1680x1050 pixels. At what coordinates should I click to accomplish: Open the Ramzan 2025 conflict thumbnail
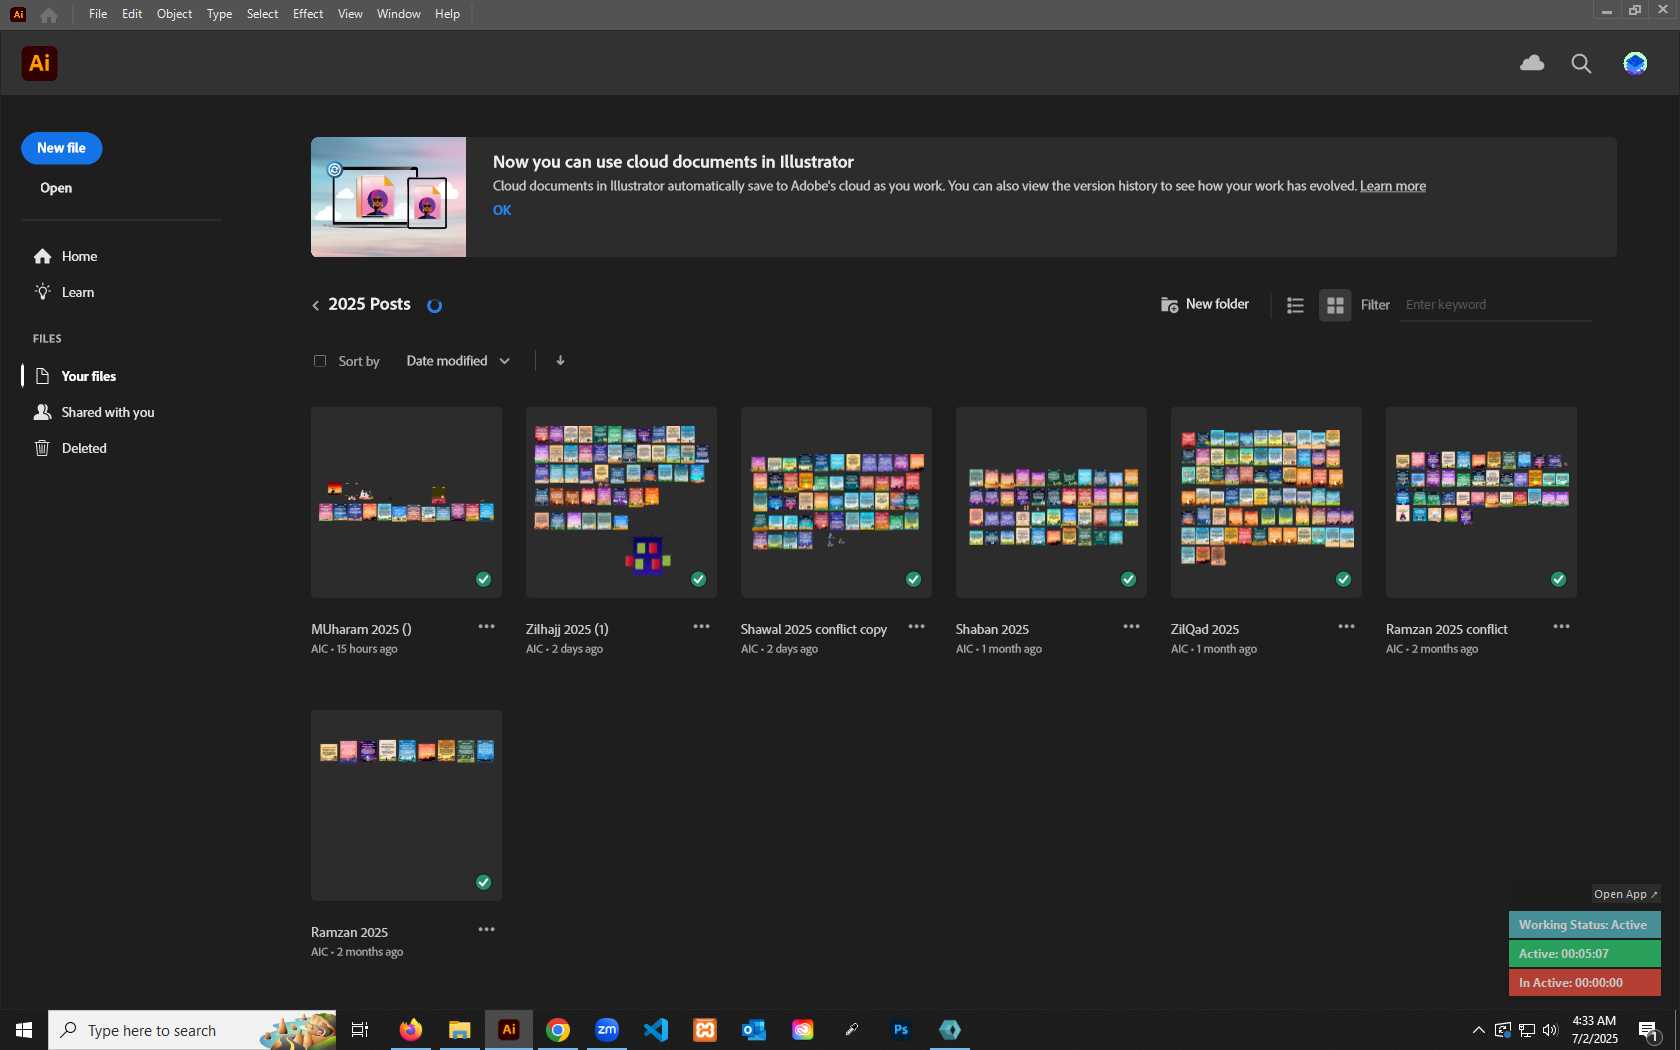pos(1481,502)
